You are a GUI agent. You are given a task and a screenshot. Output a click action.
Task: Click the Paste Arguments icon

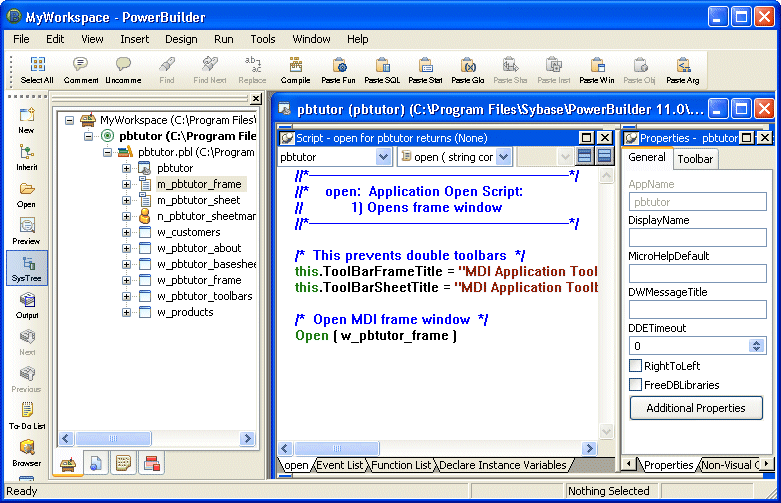point(683,70)
